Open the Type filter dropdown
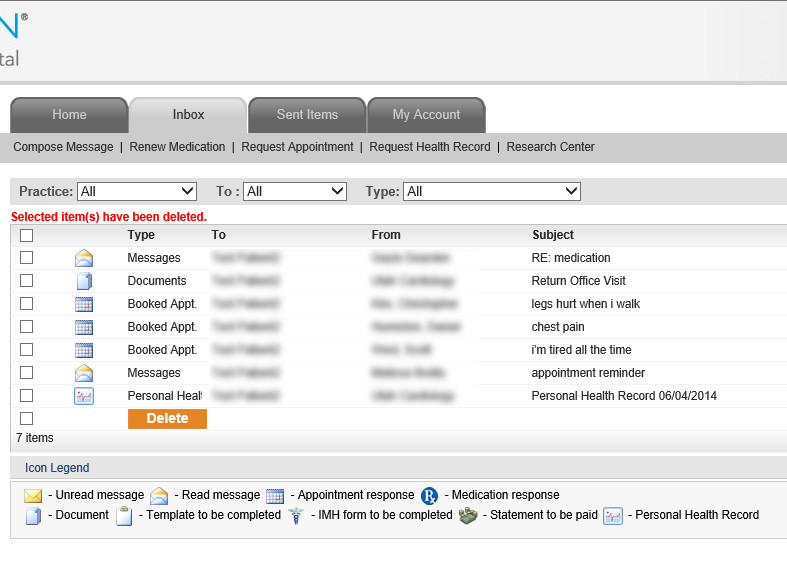Screen dimensions: 787x566 (x=492, y=191)
